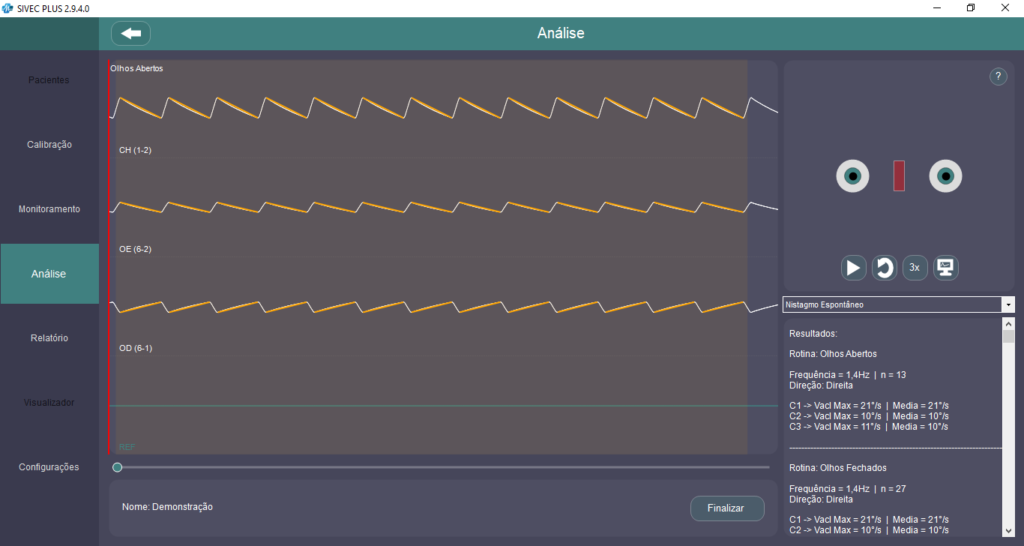1024x546 pixels.
Task: Open the Pacientes section in sidebar
Action: point(49,80)
